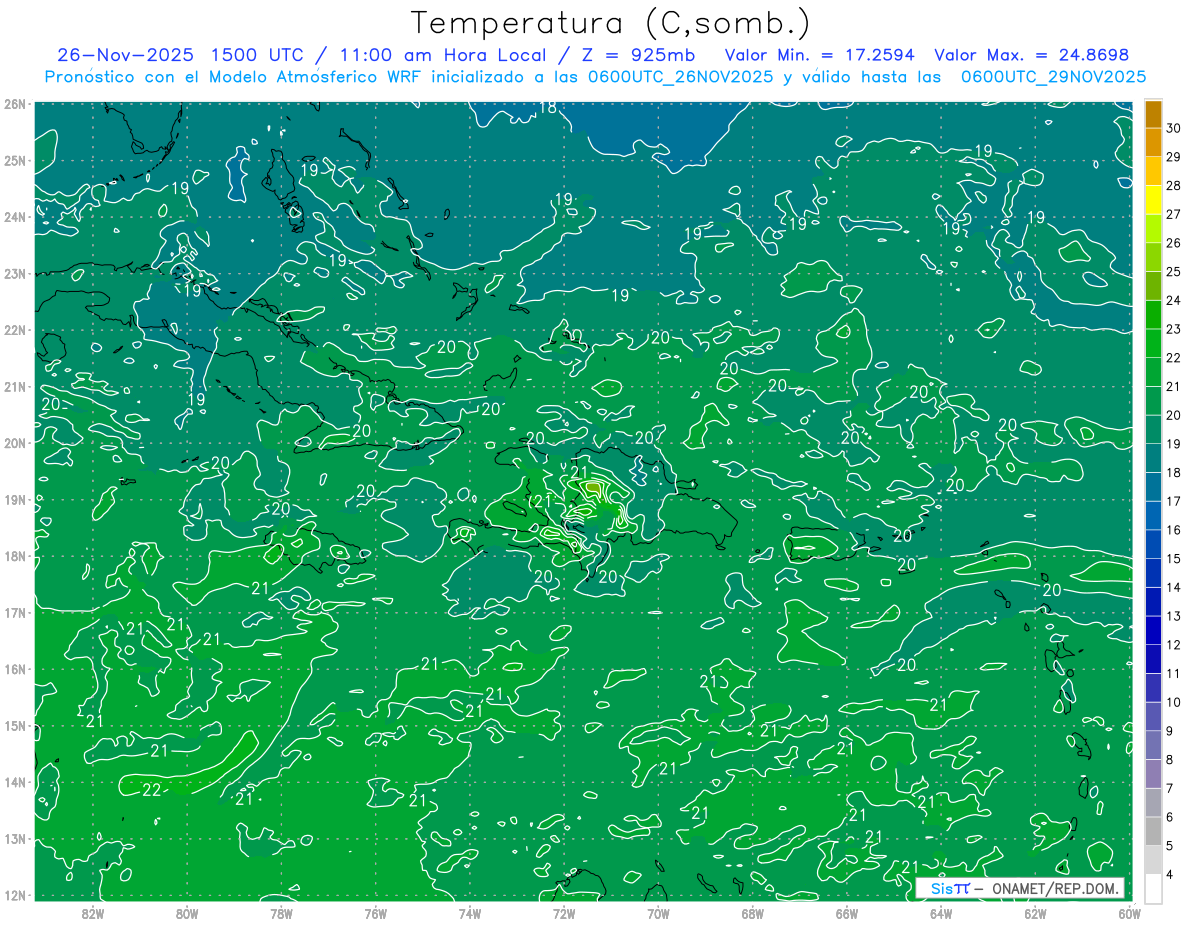
Task: Click the legend scale value 21
Action: (x=1174, y=386)
